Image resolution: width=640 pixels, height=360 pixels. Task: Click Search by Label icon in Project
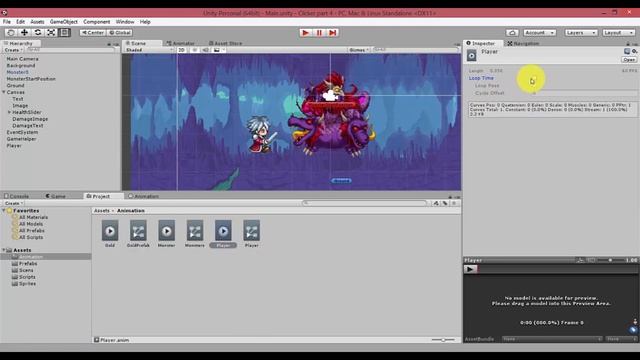pyautogui.click(x=445, y=203)
